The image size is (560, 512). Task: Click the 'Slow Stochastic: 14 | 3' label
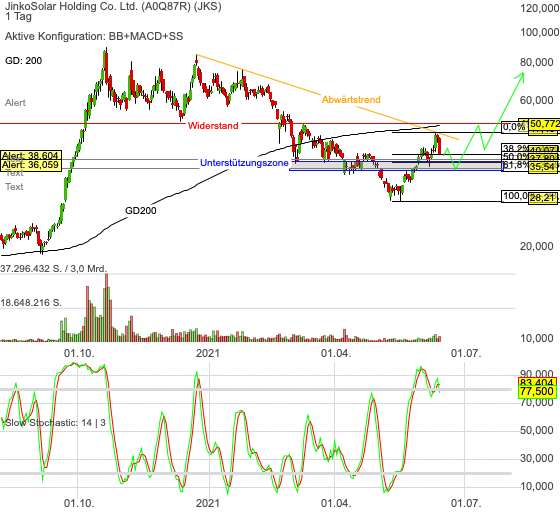click(x=55, y=423)
